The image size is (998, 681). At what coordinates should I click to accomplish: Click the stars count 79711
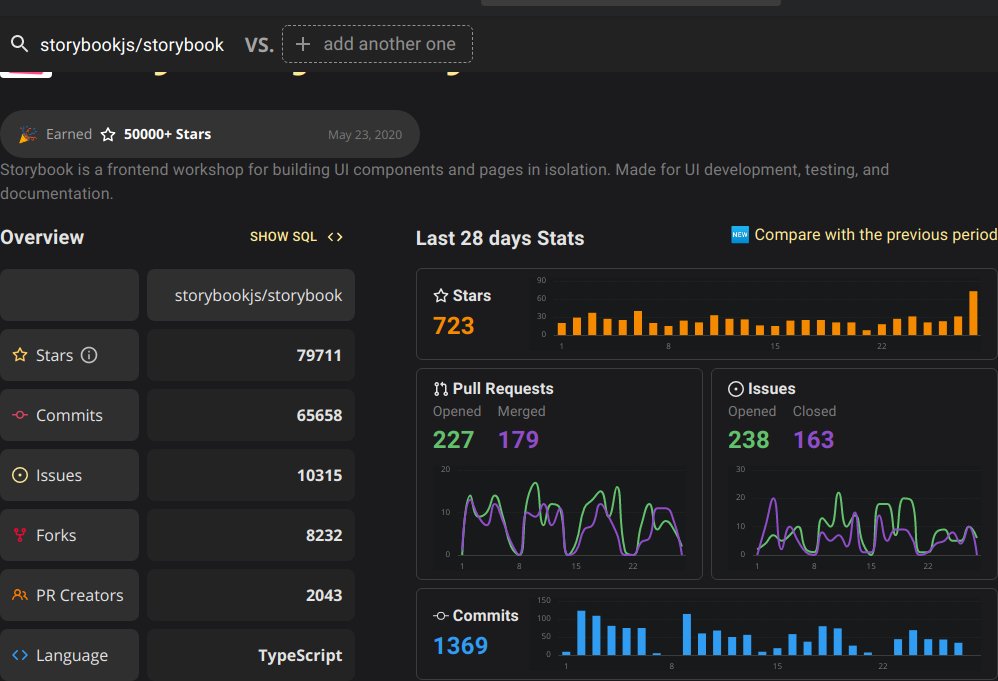coord(319,355)
